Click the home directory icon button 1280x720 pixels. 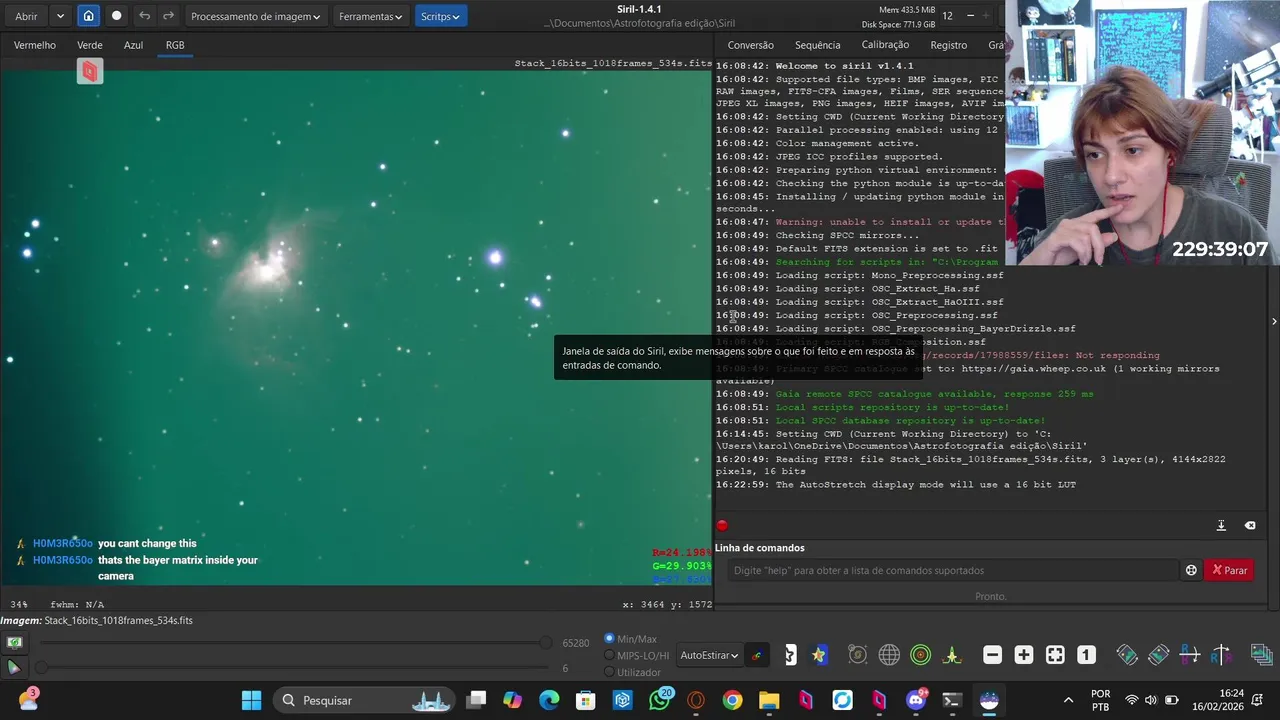(88, 16)
